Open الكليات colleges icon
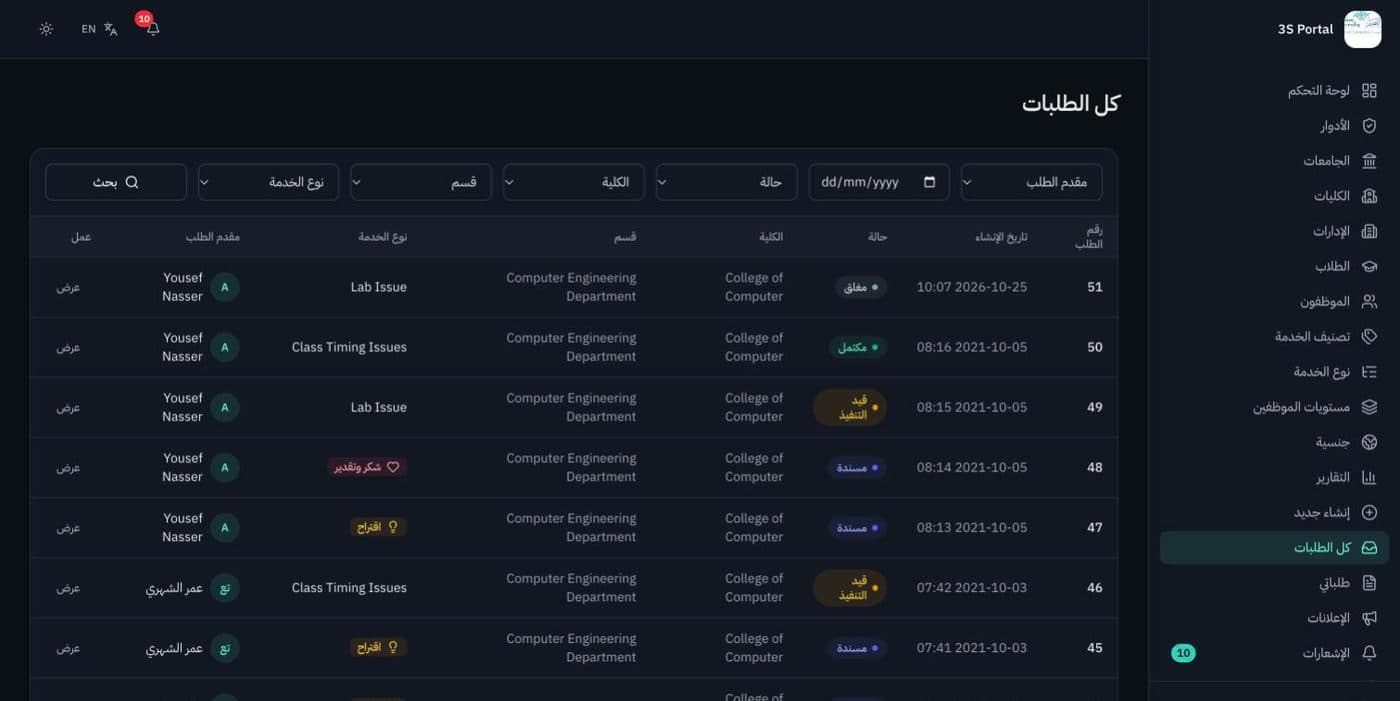This screenshot has width=1400, height=701. tap(1369, 196)
